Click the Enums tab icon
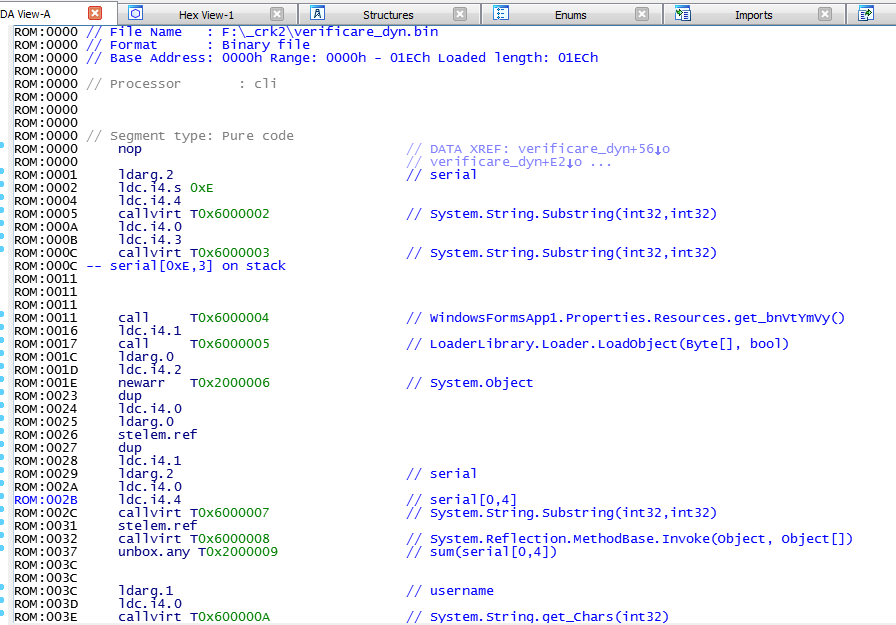 pos(502,14)
